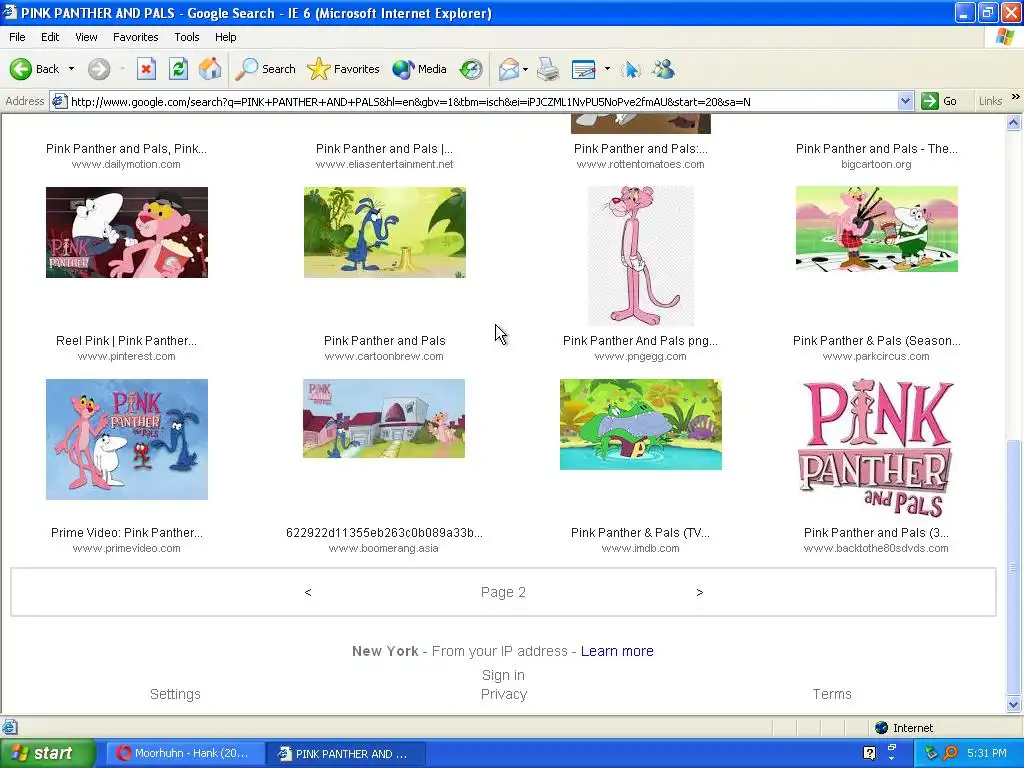
Task: Click the Forward arrow button
Action: coord(99,69)
